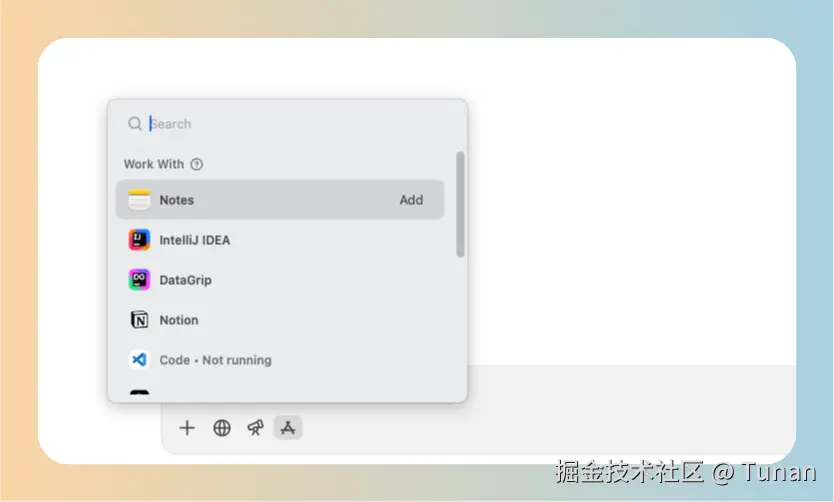Click the Work With help question icon

pos(197,164)
